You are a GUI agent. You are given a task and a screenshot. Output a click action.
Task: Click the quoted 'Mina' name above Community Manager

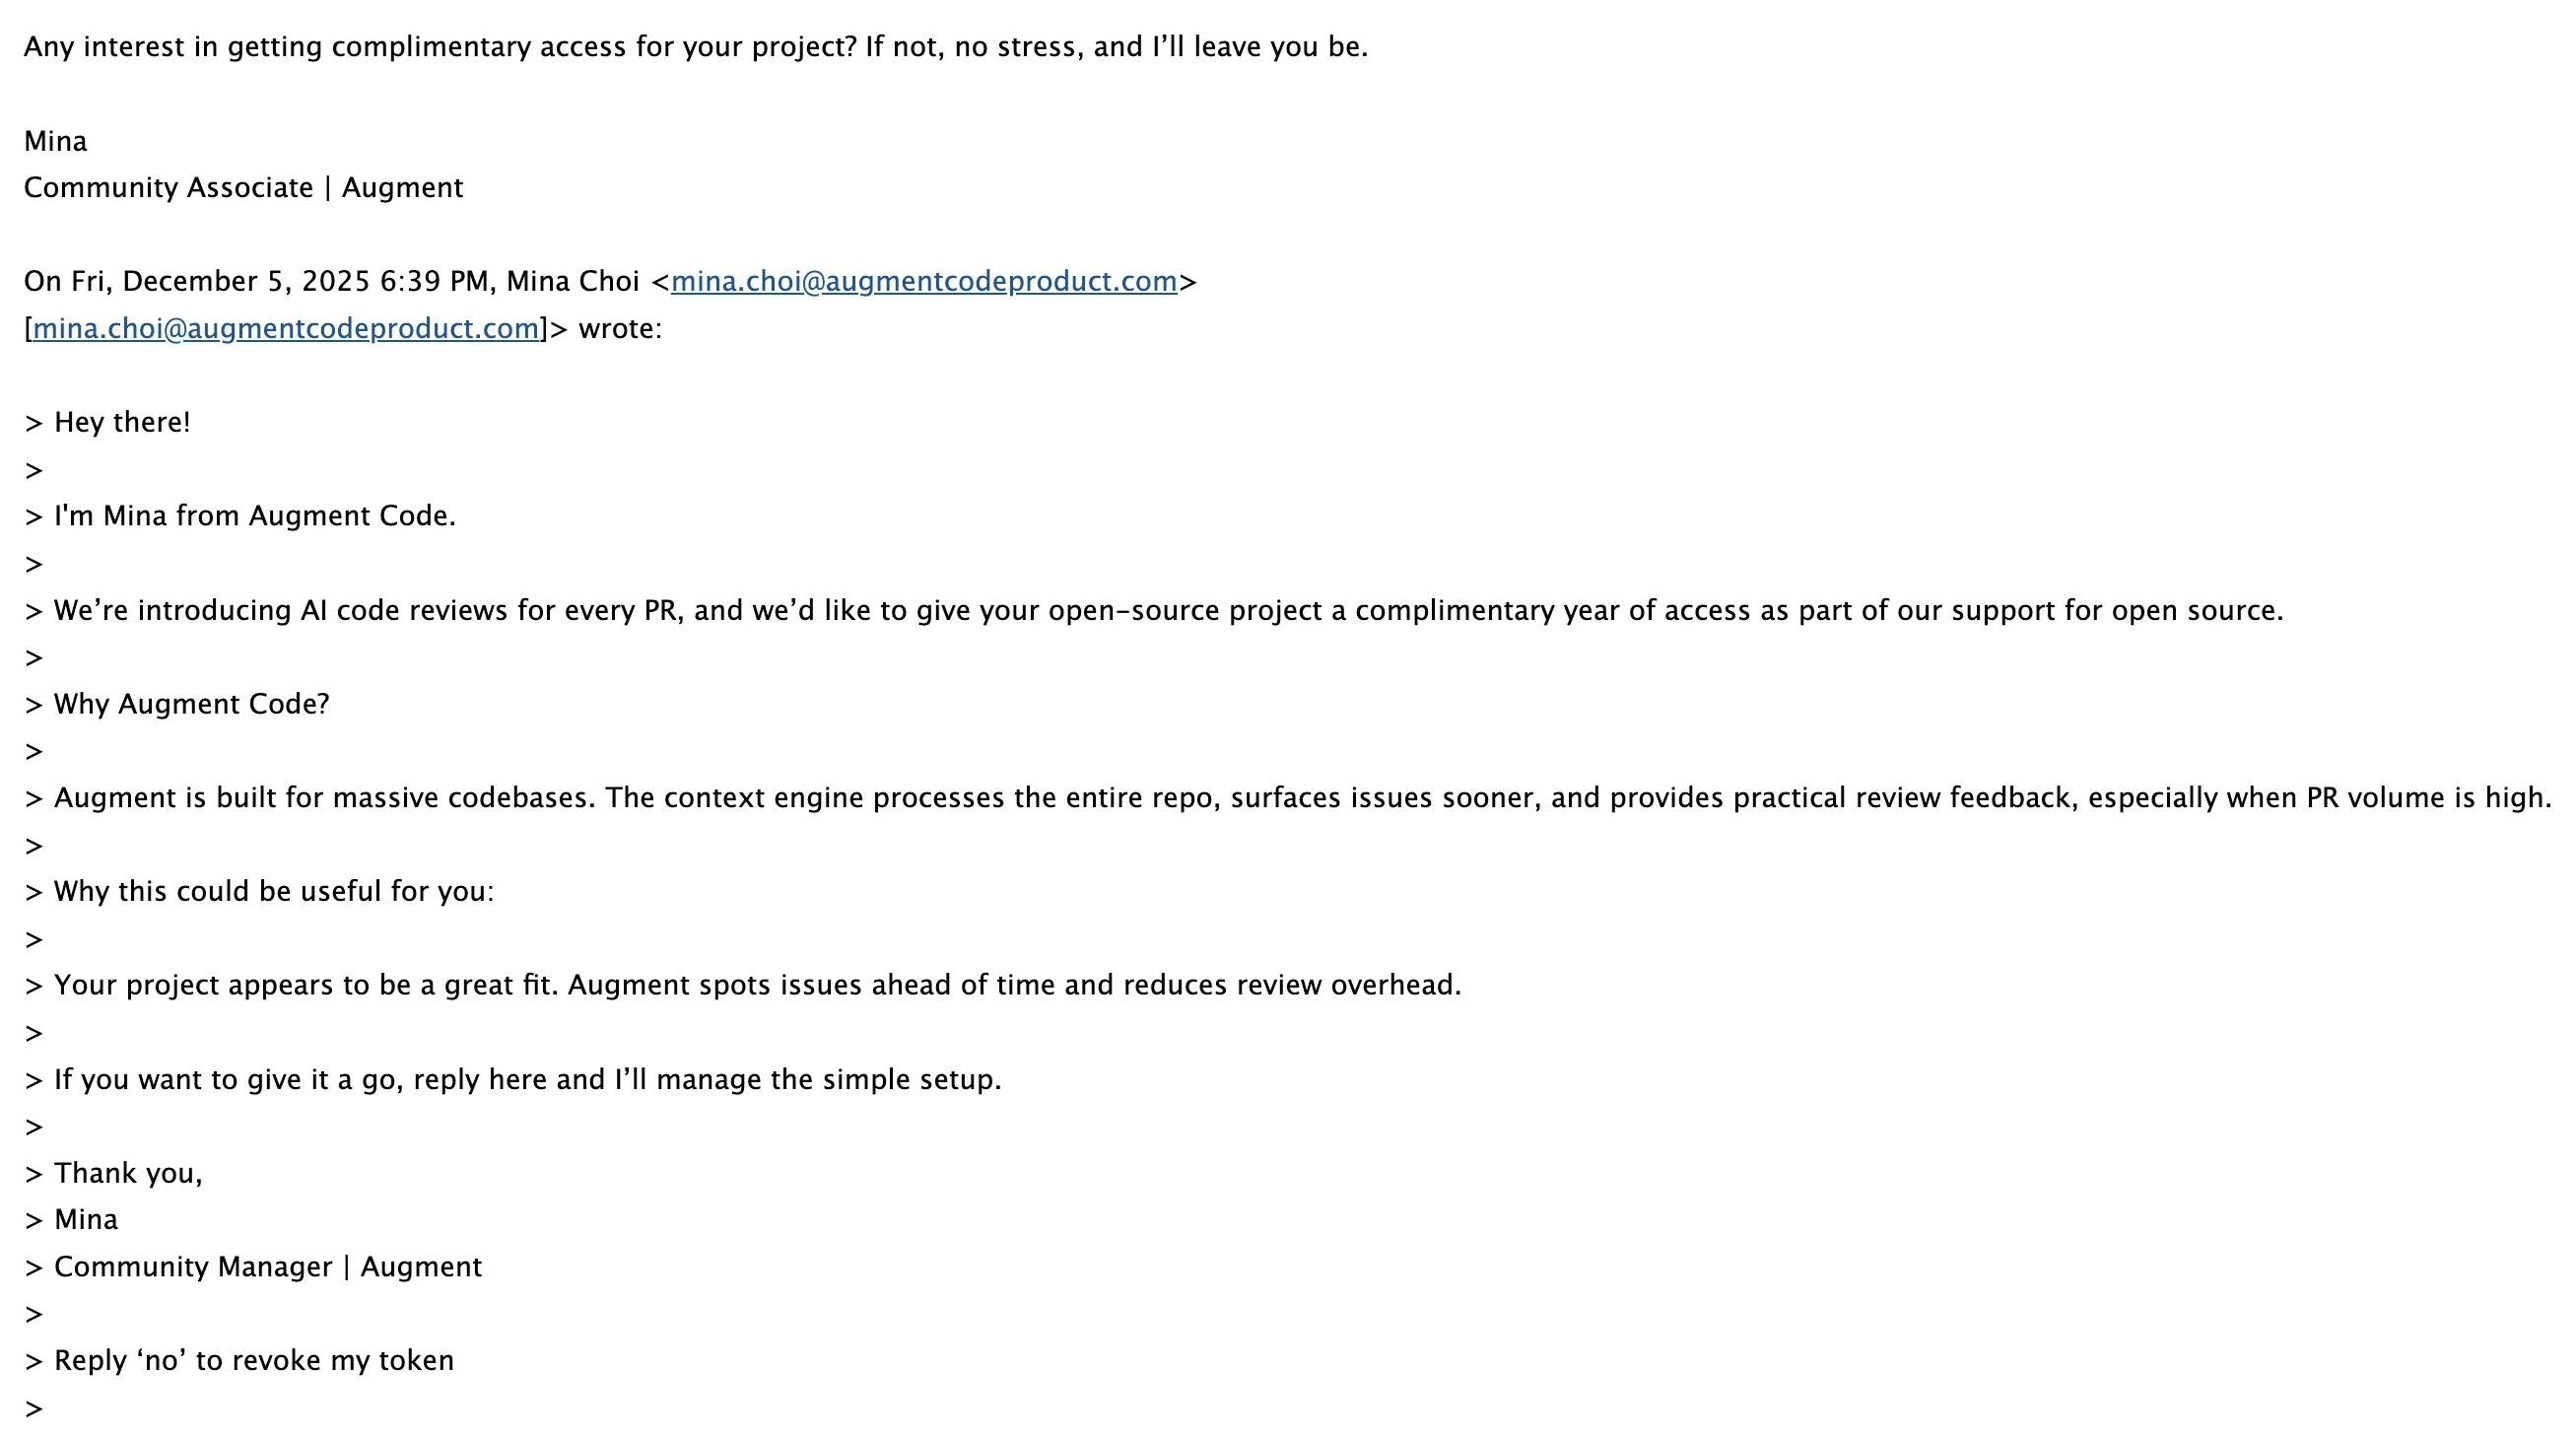click(x=86, y=1220)
